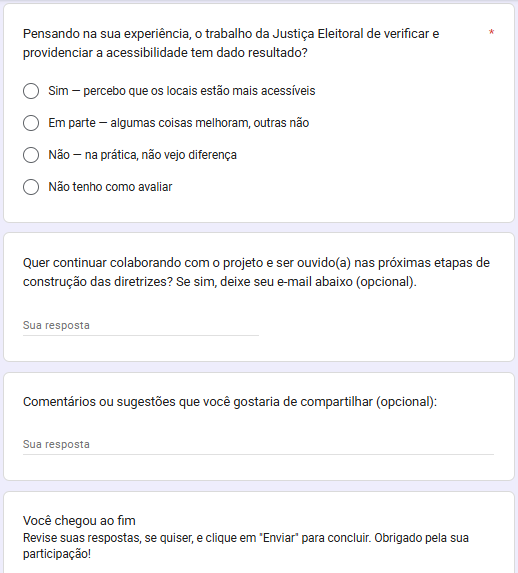Select the 'Sim — percebo que os locais' radio circle

tap(31, 91)
